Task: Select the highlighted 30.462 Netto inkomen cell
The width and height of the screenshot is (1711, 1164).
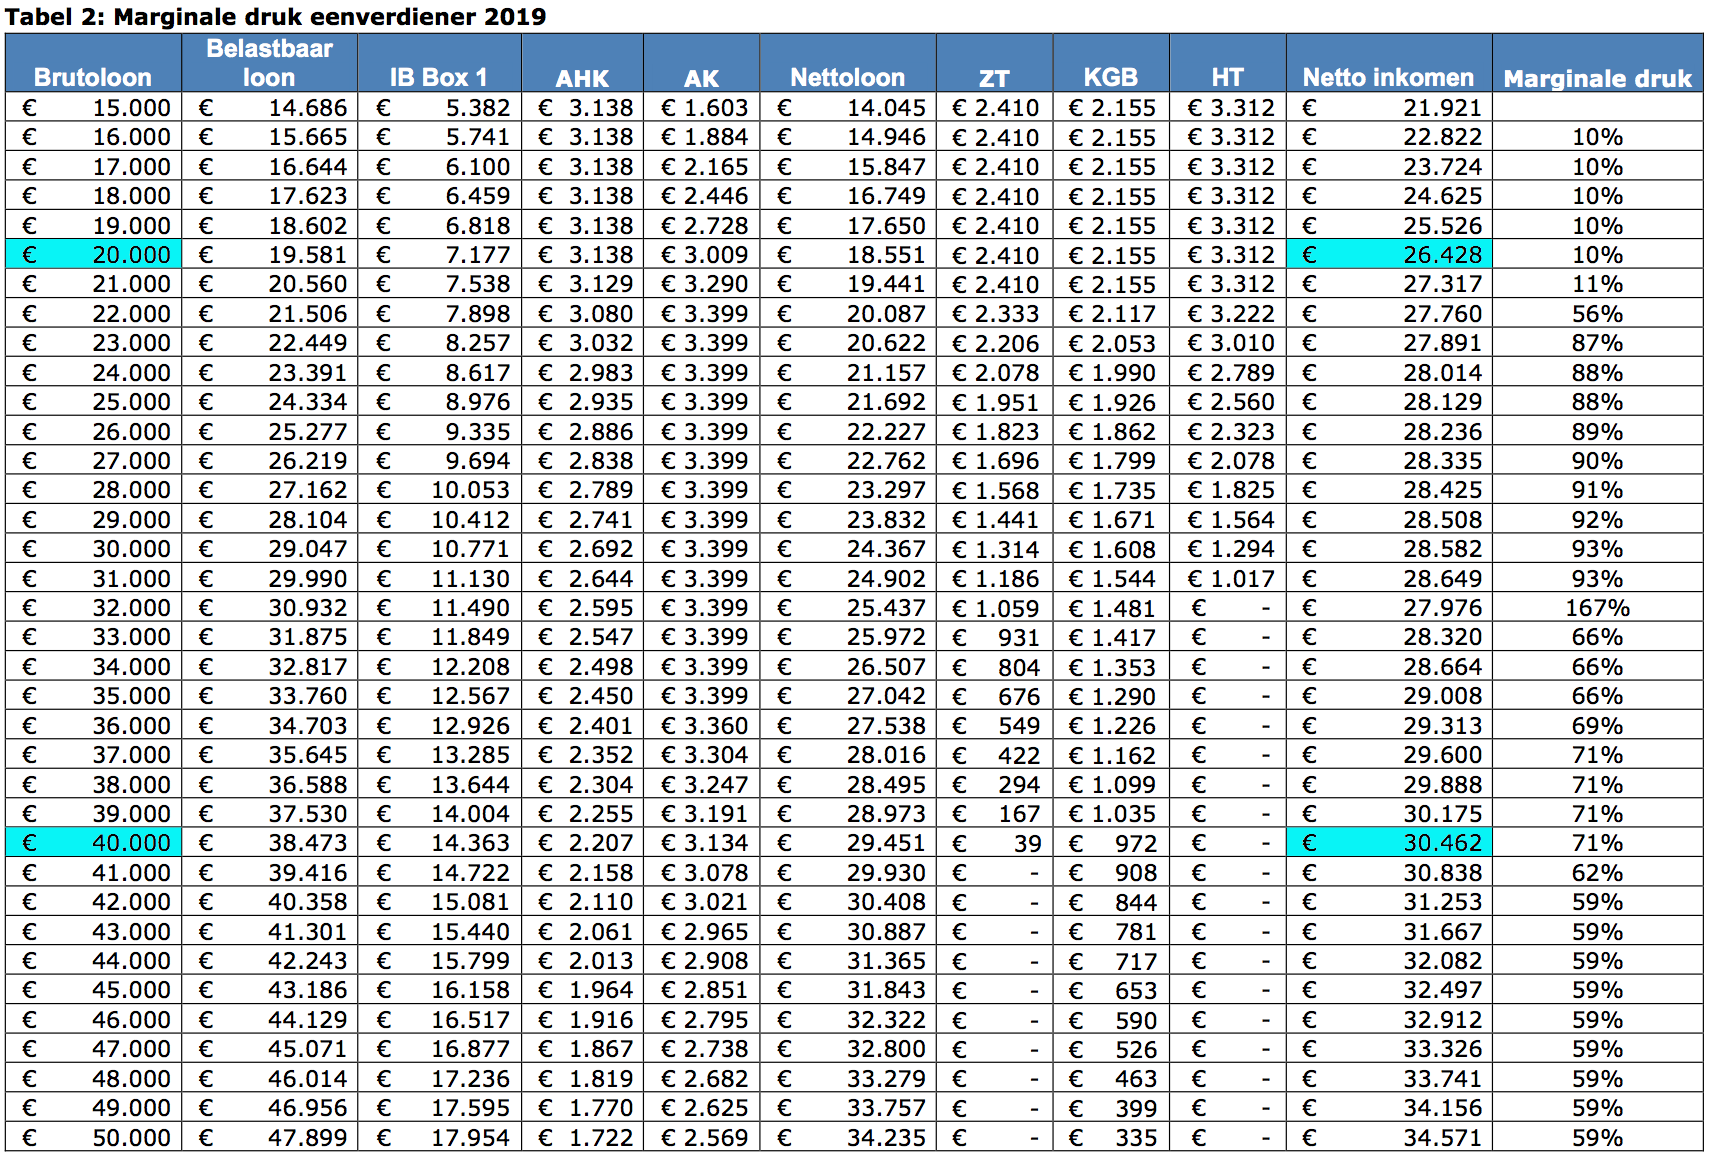Action: pos(1389,843)
